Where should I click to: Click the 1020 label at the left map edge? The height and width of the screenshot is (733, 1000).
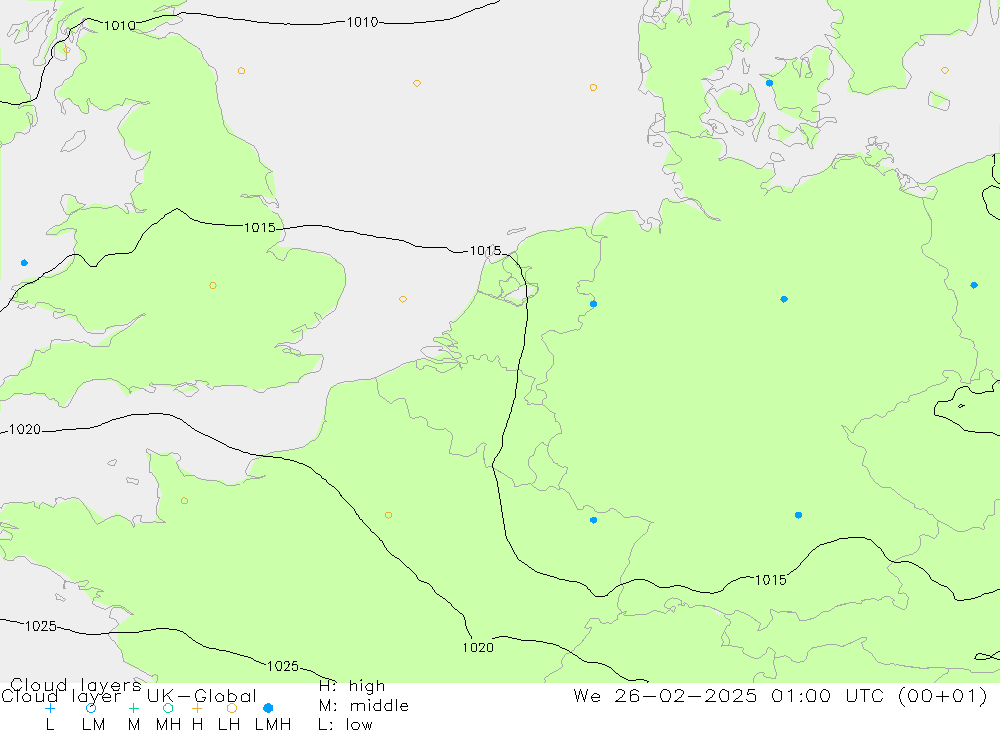(25, 429)
